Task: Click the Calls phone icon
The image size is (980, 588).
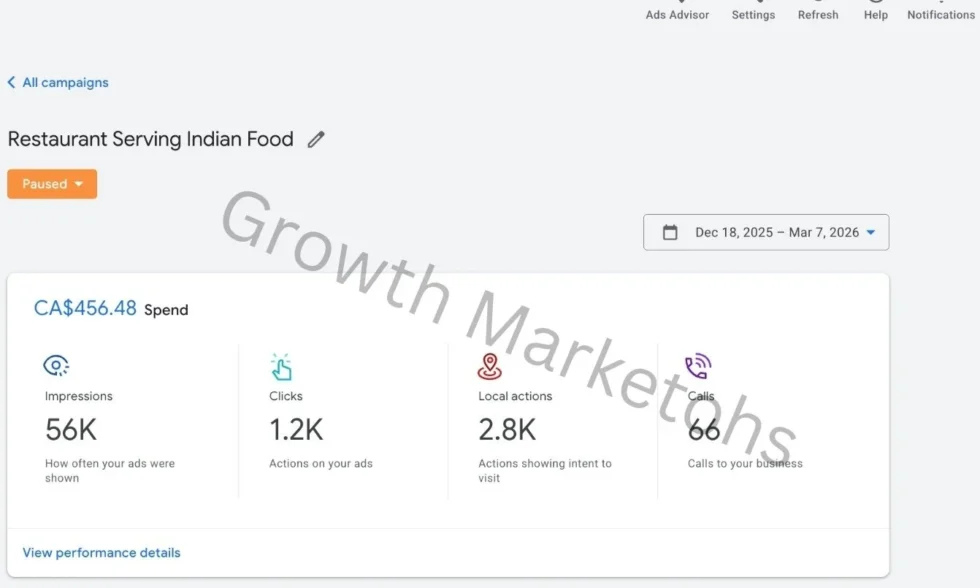Action: [698, 365]
